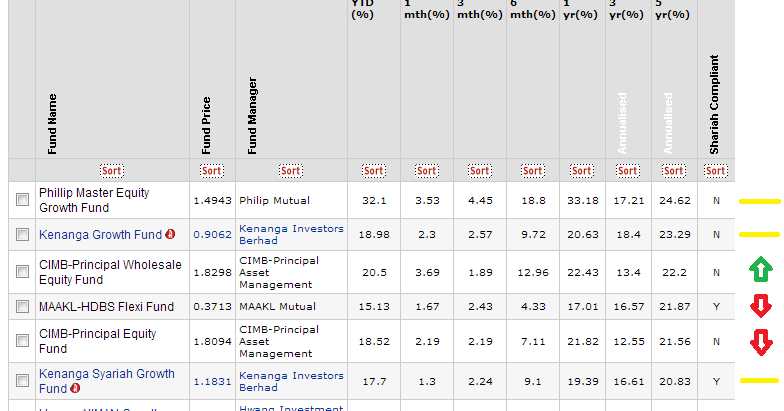Click the 6 mth value 12.96
This screenshot has width=784, height=411.
(533, 272)
